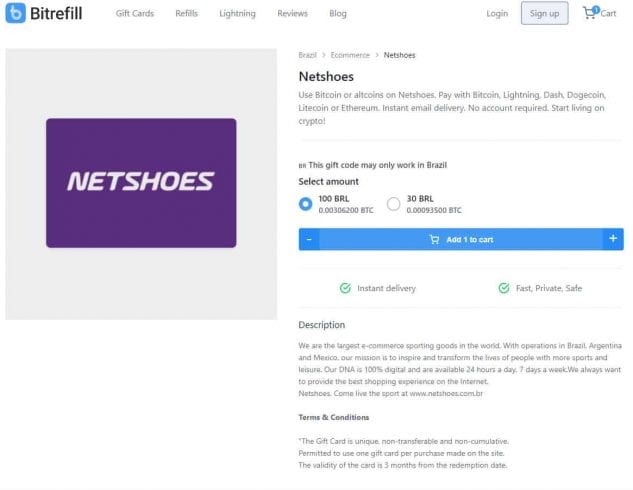Open the Refills menu
The height and width of the screenshot is (490, 633).
[187, 13]
